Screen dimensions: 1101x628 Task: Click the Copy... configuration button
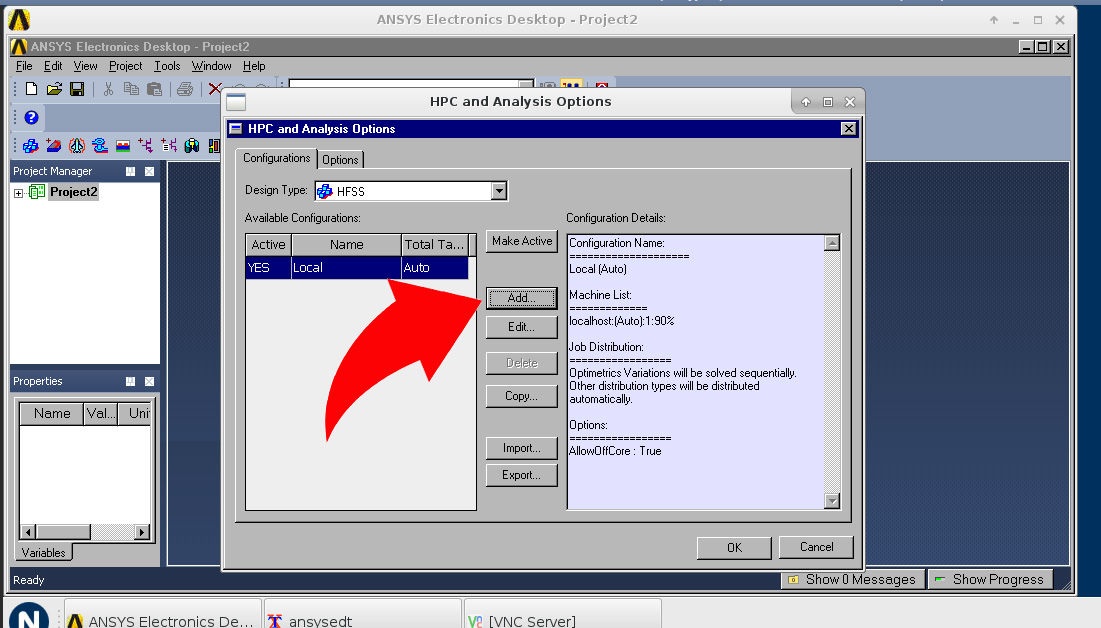(x=522, y=396)
